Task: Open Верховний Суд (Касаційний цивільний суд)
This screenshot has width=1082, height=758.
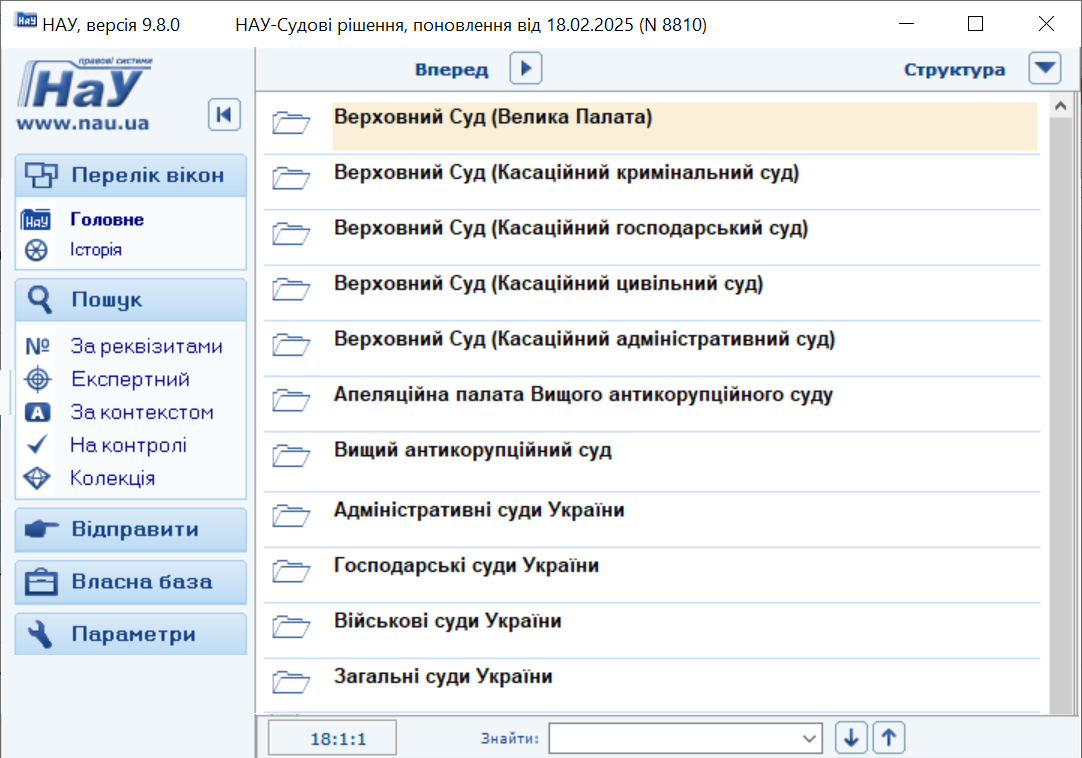Action: point(549,283)
